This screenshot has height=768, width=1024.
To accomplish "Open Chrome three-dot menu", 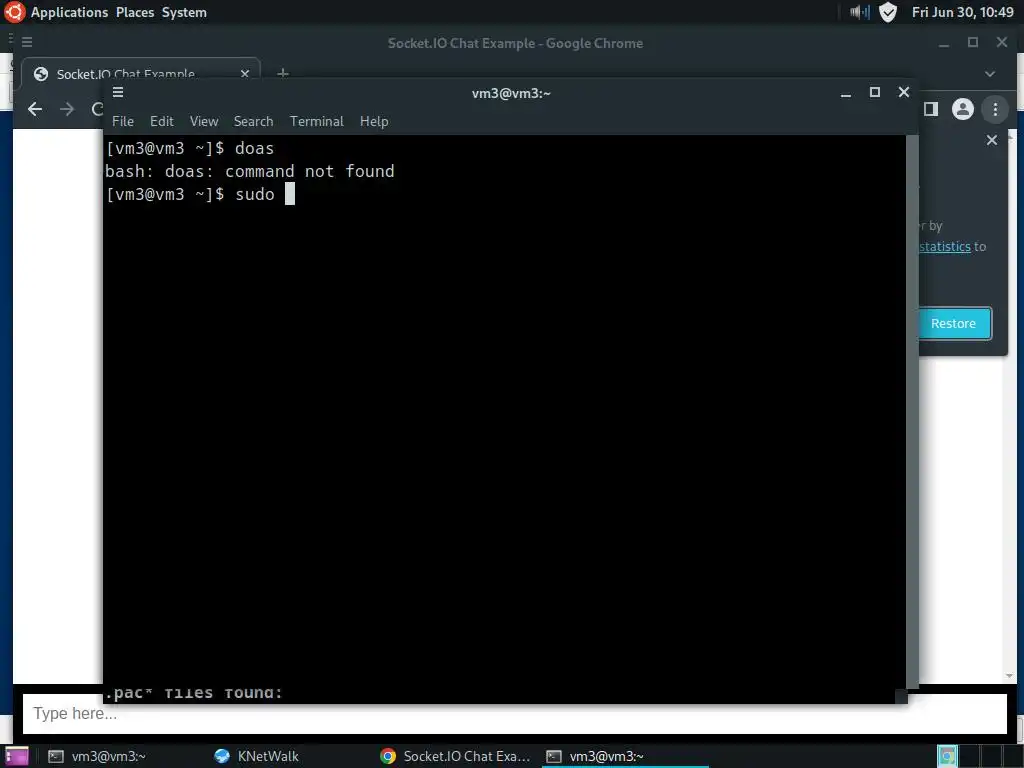I will [x=995, y=109].
